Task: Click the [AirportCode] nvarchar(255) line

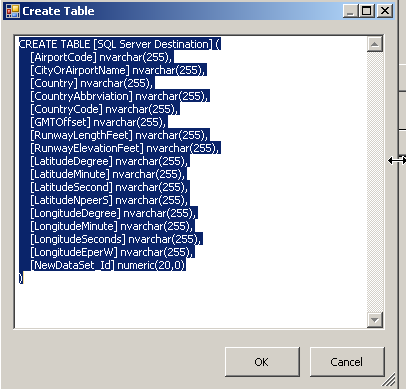Action: tap(101, 57)
